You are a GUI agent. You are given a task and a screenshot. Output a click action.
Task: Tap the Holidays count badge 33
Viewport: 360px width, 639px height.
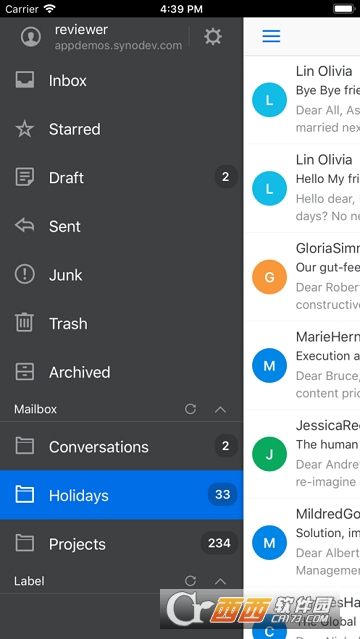pyautogui.click(x=223, y=494)
